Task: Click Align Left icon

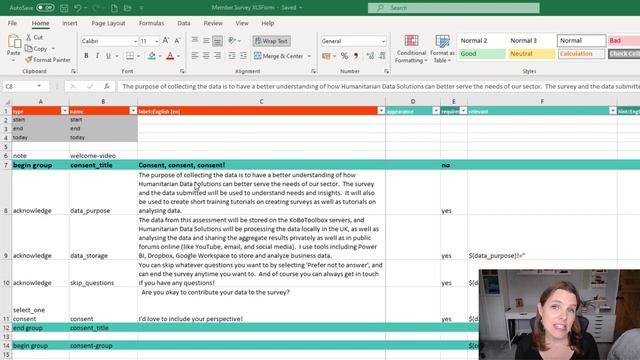Action: coord(195,56)
